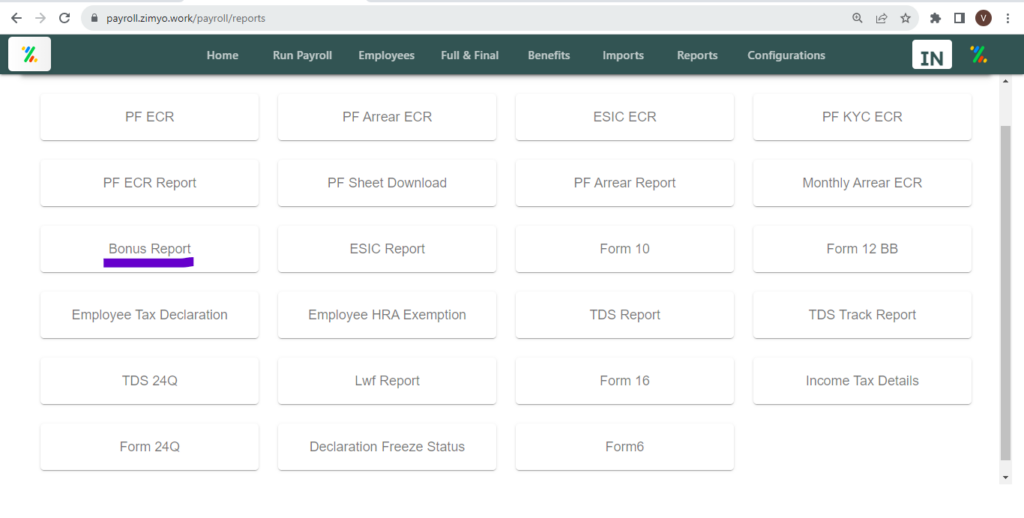1024x518 pixels.
Task: Open the Full & Final menu
Action: click(470, 56)
